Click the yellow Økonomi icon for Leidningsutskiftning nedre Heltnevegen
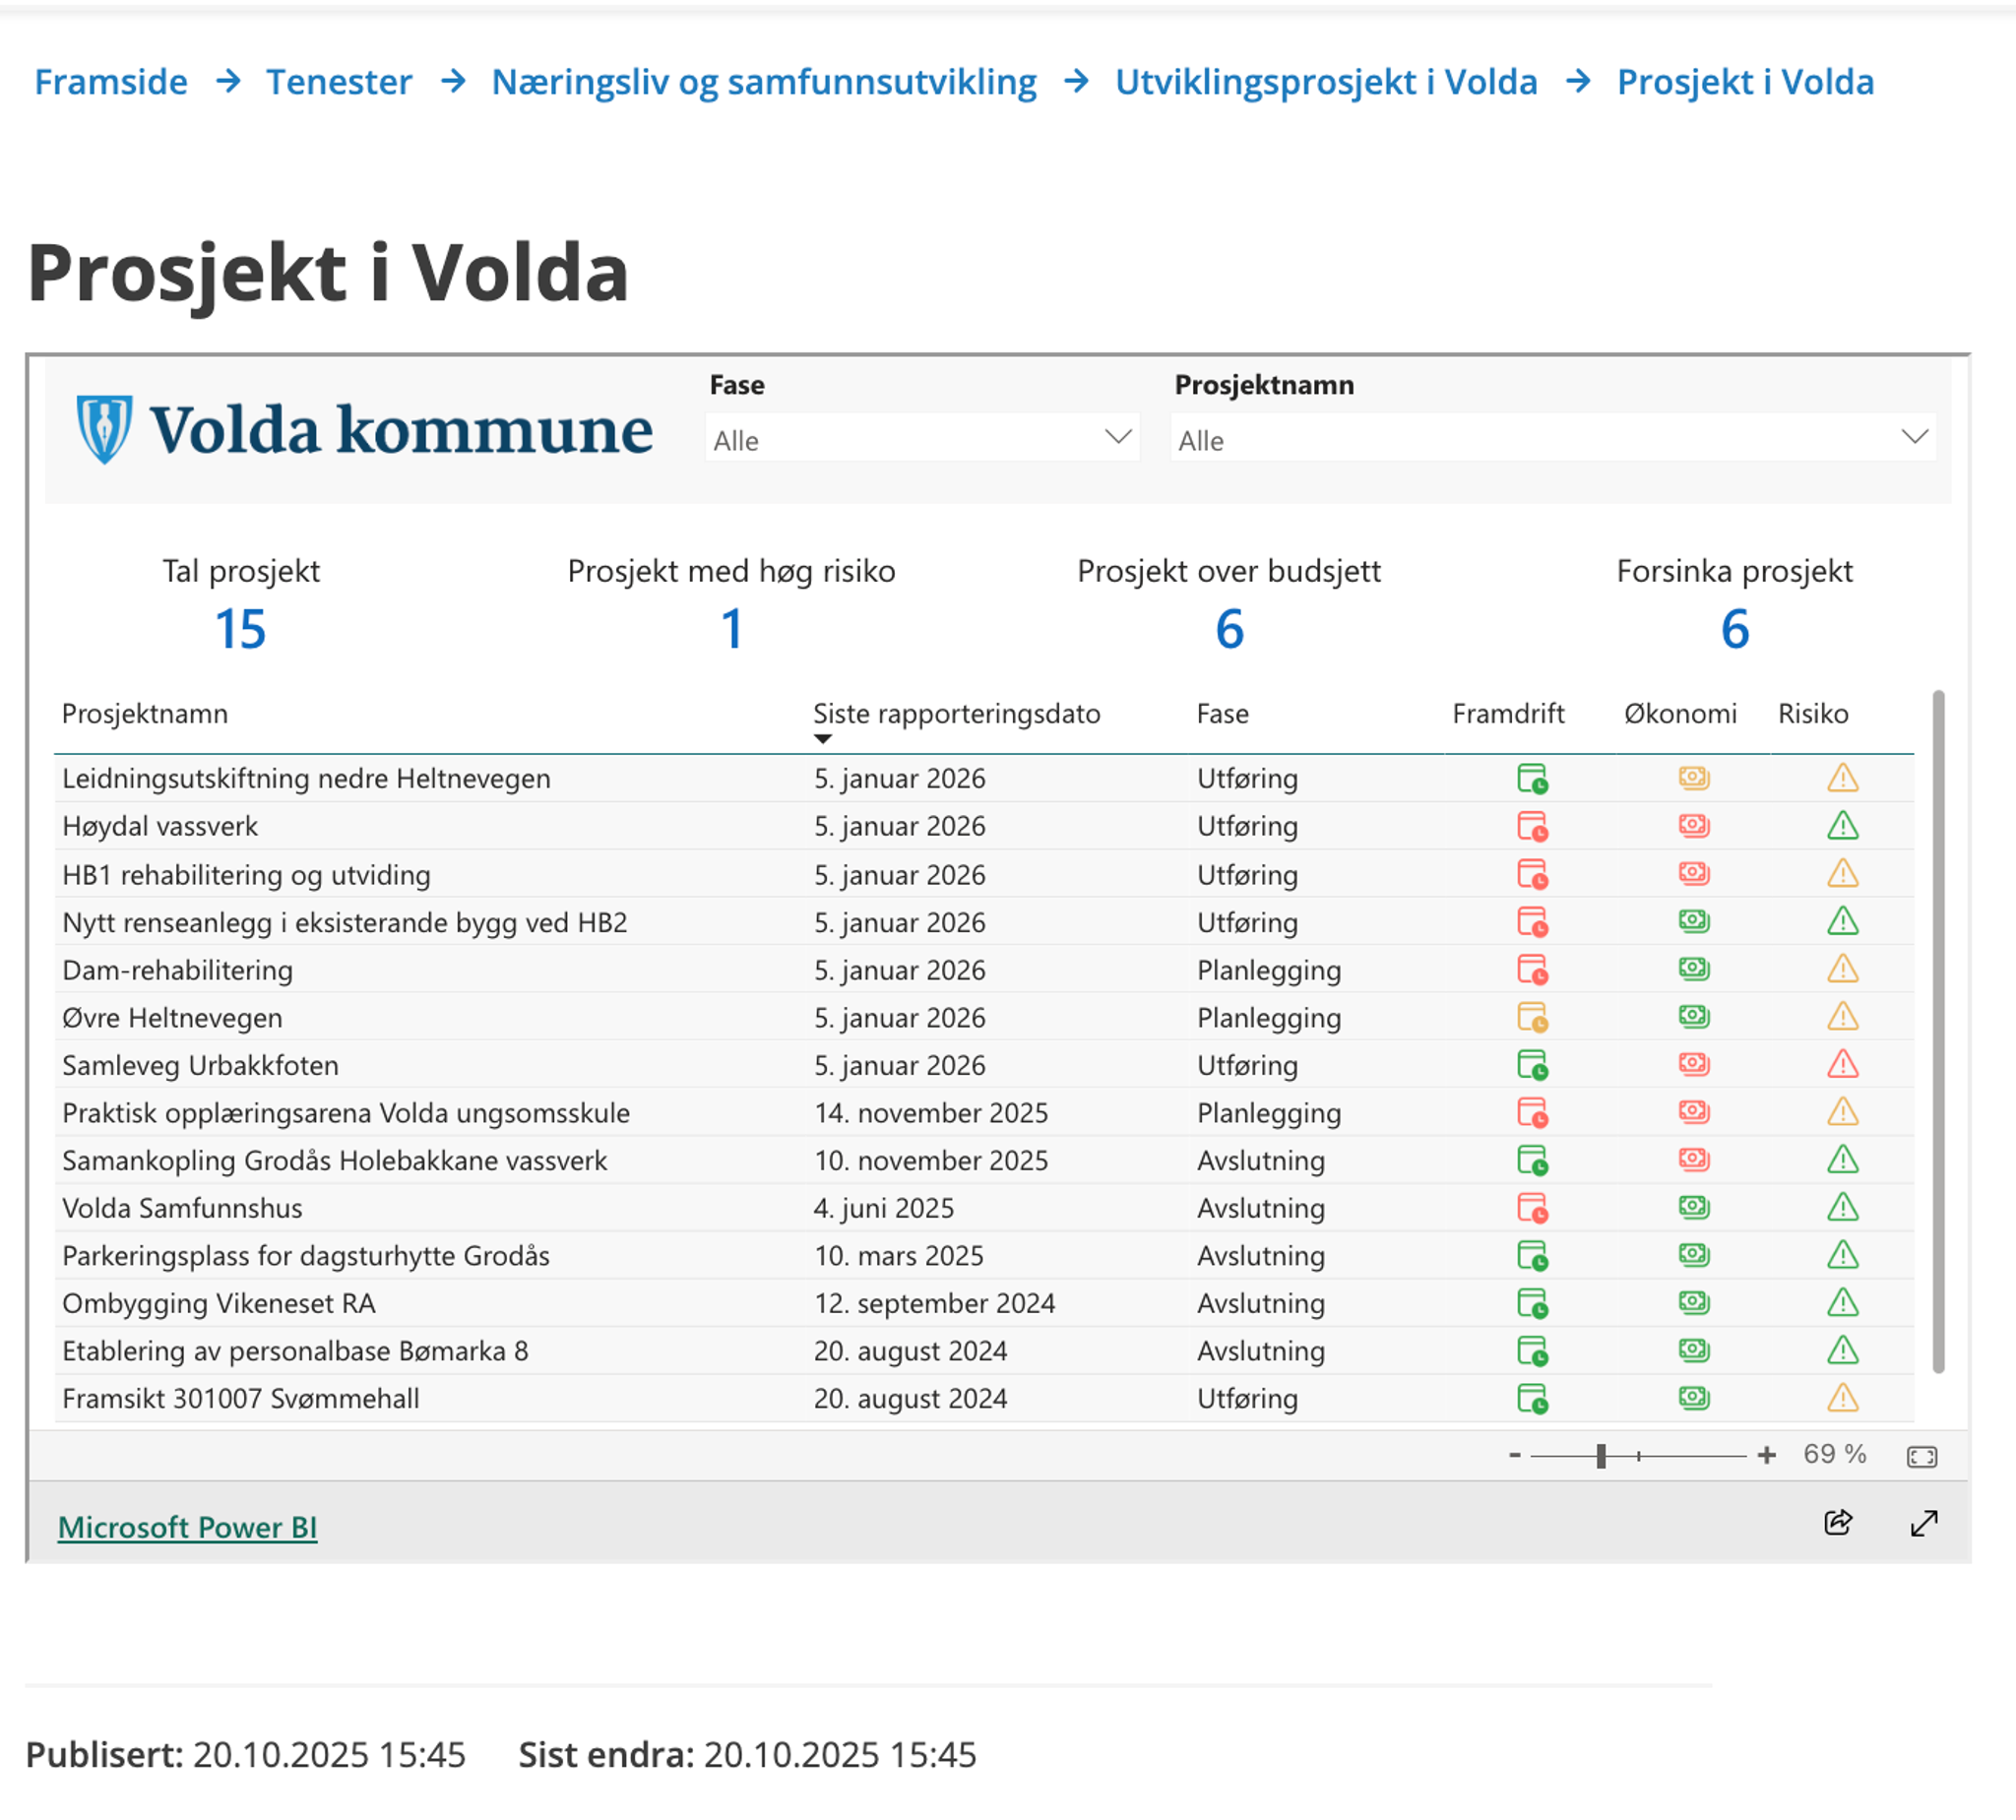Viewport: 2016px width, 1820px height. pyautogui.click(x=1694, y=778)
